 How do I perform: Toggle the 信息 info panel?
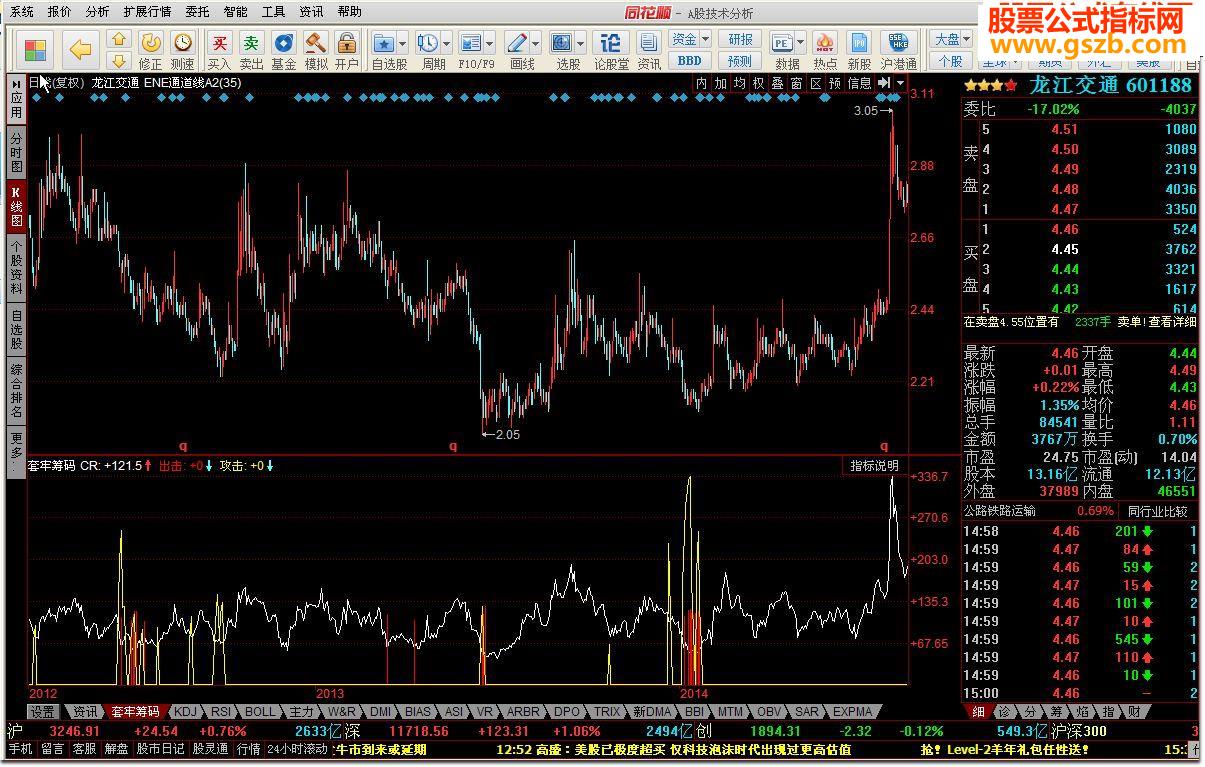tap(860, 83)
